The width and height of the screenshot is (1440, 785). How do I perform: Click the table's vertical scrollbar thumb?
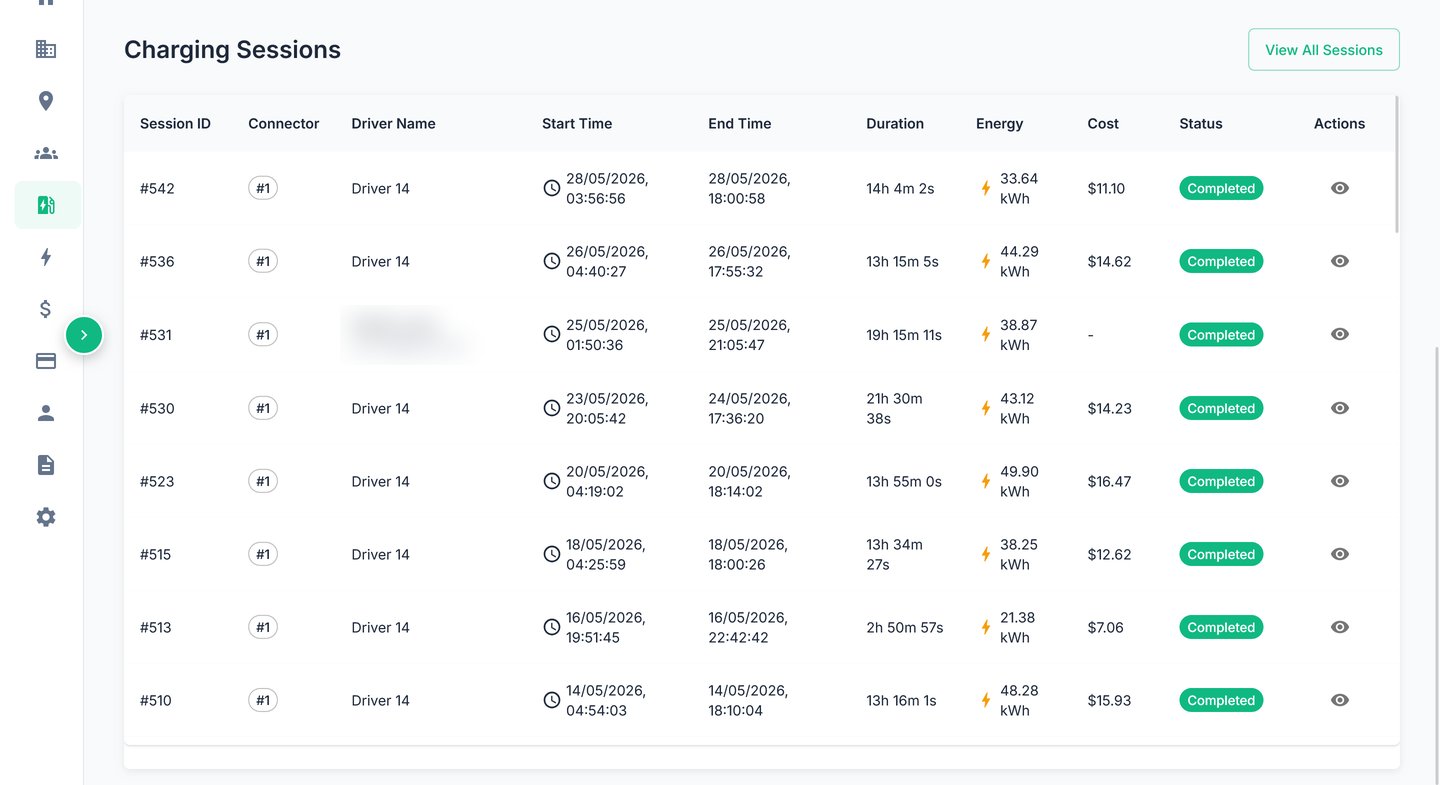[1397, 165]
